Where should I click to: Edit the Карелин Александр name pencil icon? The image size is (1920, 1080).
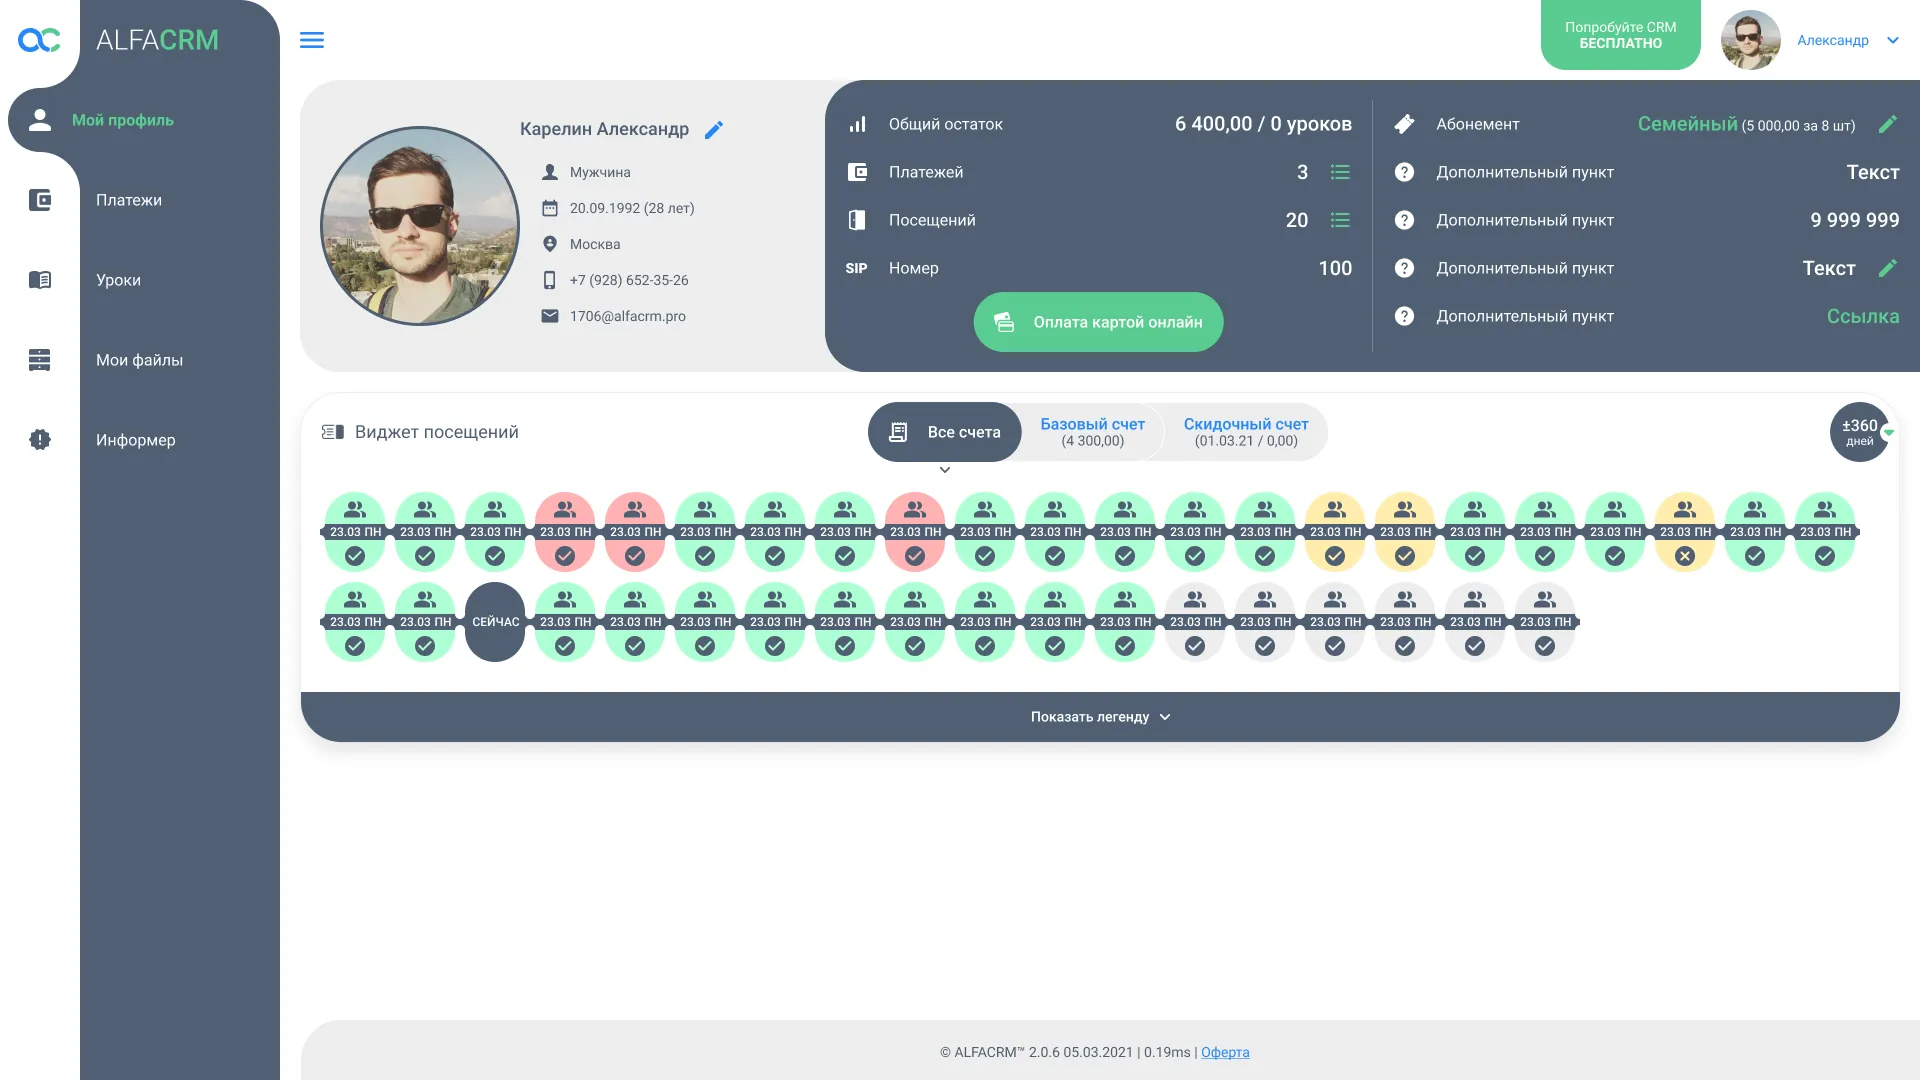click(714, 130)
